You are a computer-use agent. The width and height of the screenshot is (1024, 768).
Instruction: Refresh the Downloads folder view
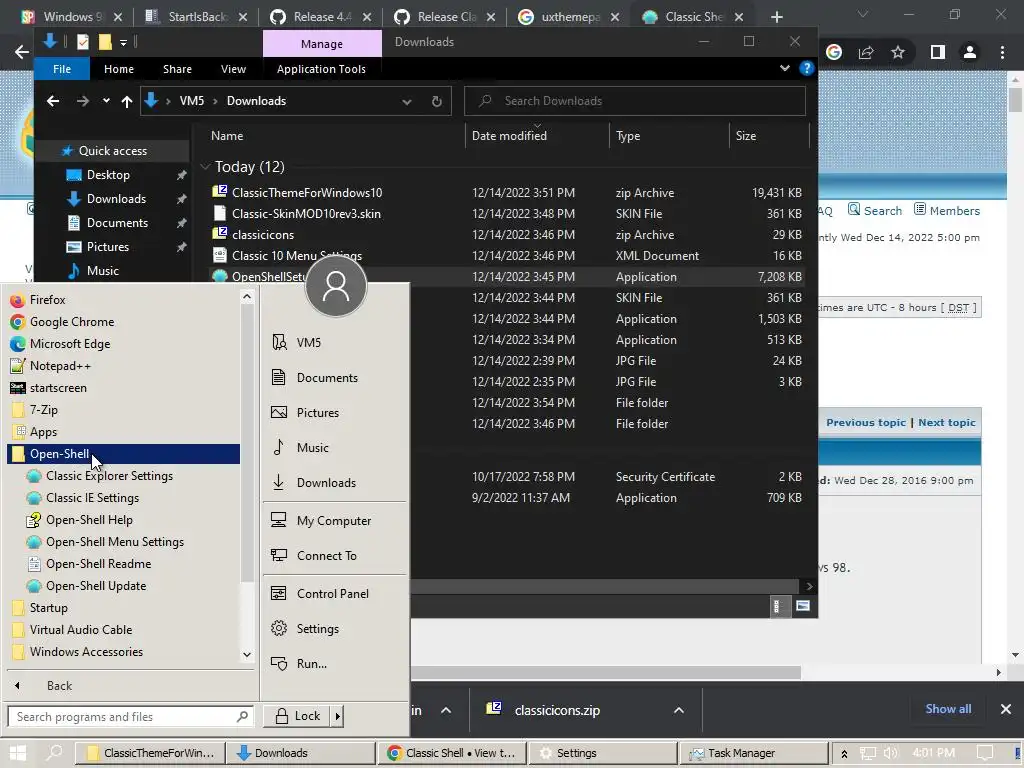pyautogui.click(x=437, y=101)
